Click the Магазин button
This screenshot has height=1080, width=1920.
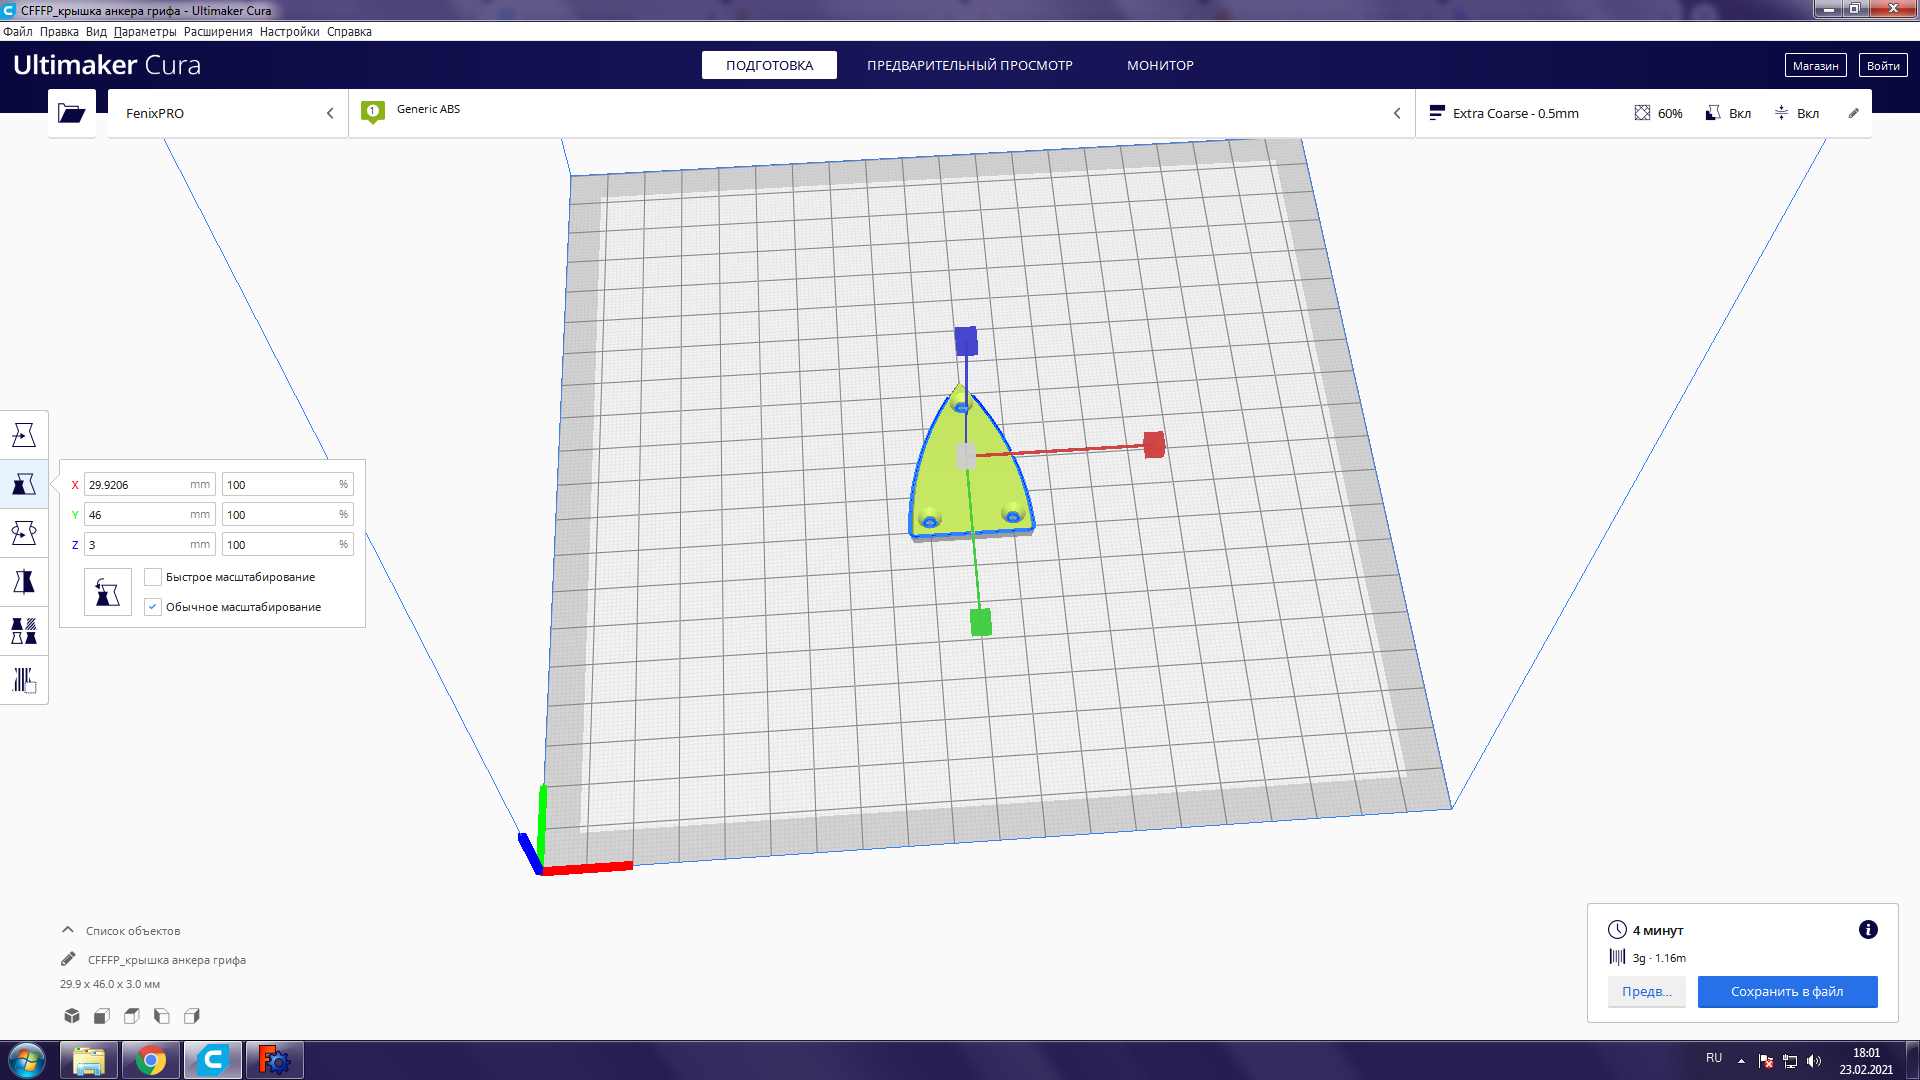pos(1814,65)
